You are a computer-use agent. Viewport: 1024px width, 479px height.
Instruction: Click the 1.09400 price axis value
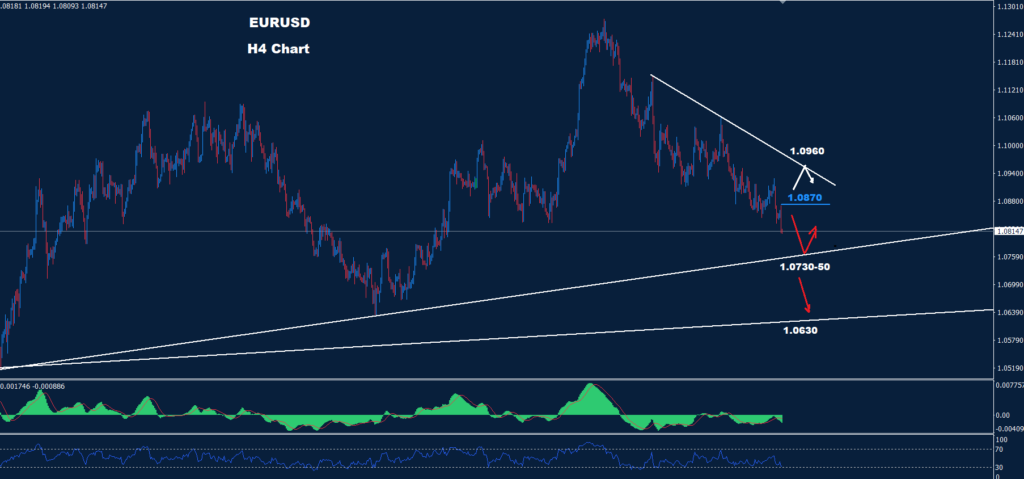click(1010, 174)
